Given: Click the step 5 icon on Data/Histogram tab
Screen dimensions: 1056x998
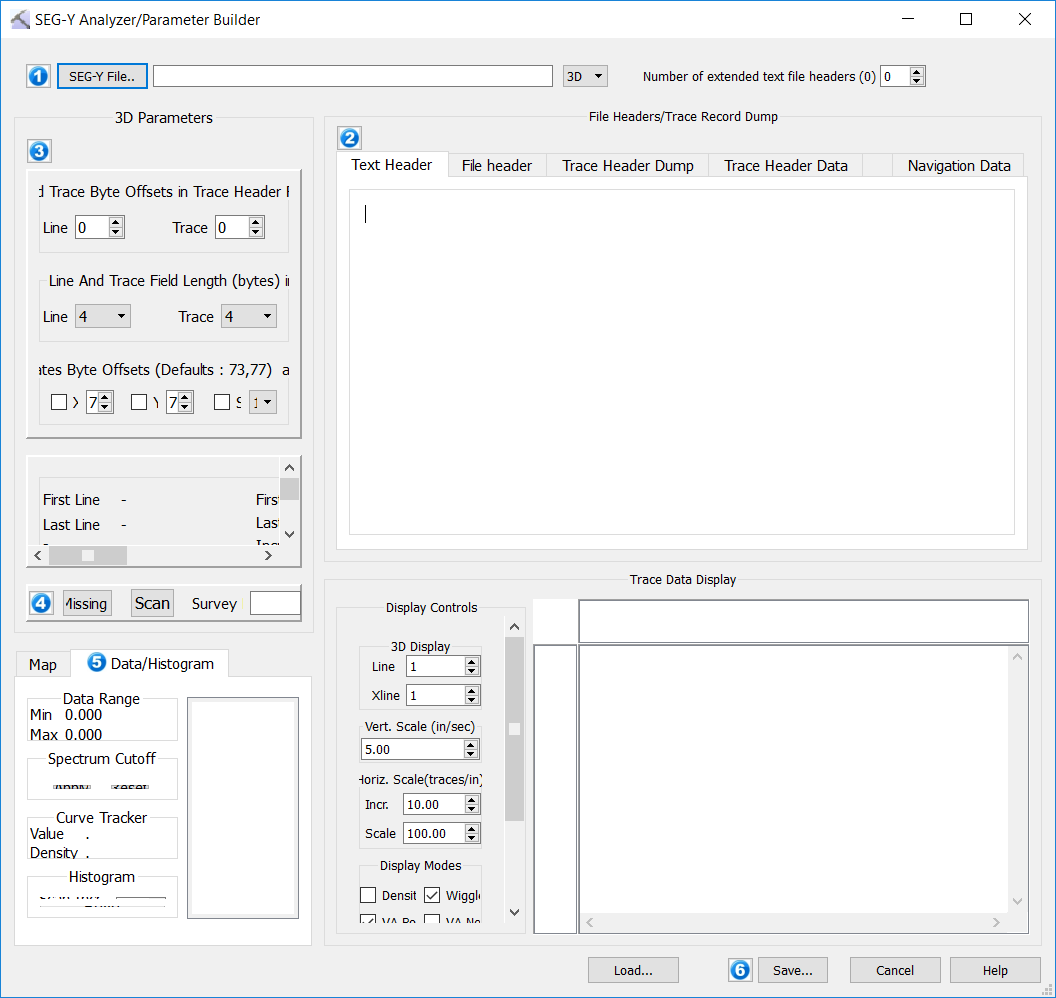Looking at the screenshot, I should pyautogui.click(x=97, y=662).
